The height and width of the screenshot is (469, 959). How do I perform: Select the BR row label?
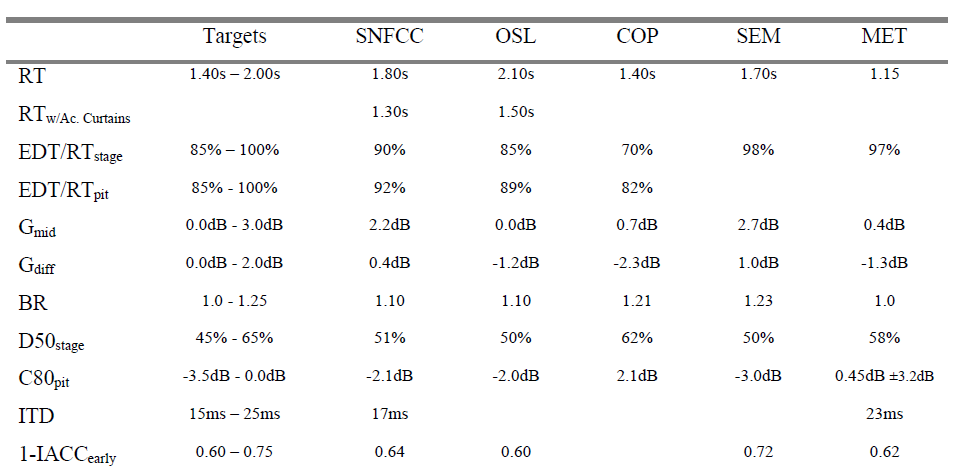pos(31,300)
